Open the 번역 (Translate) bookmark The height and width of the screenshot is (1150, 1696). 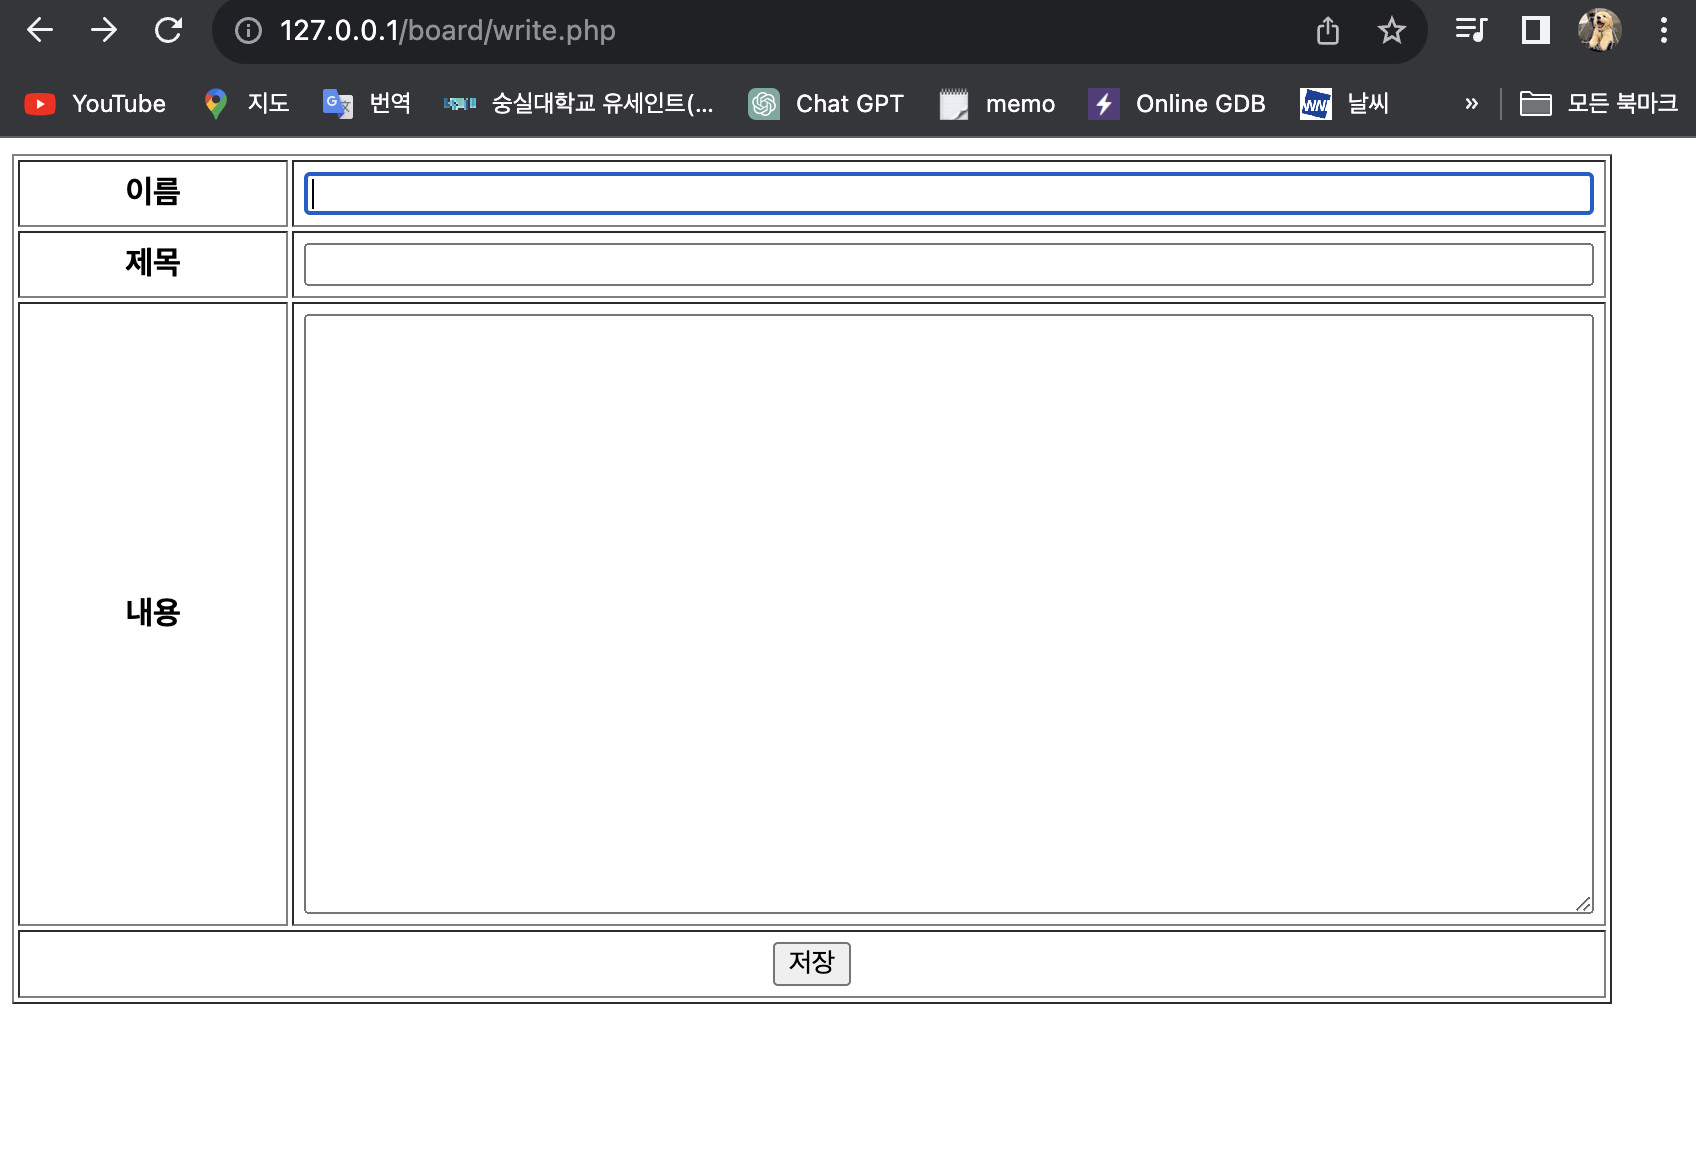366,103
